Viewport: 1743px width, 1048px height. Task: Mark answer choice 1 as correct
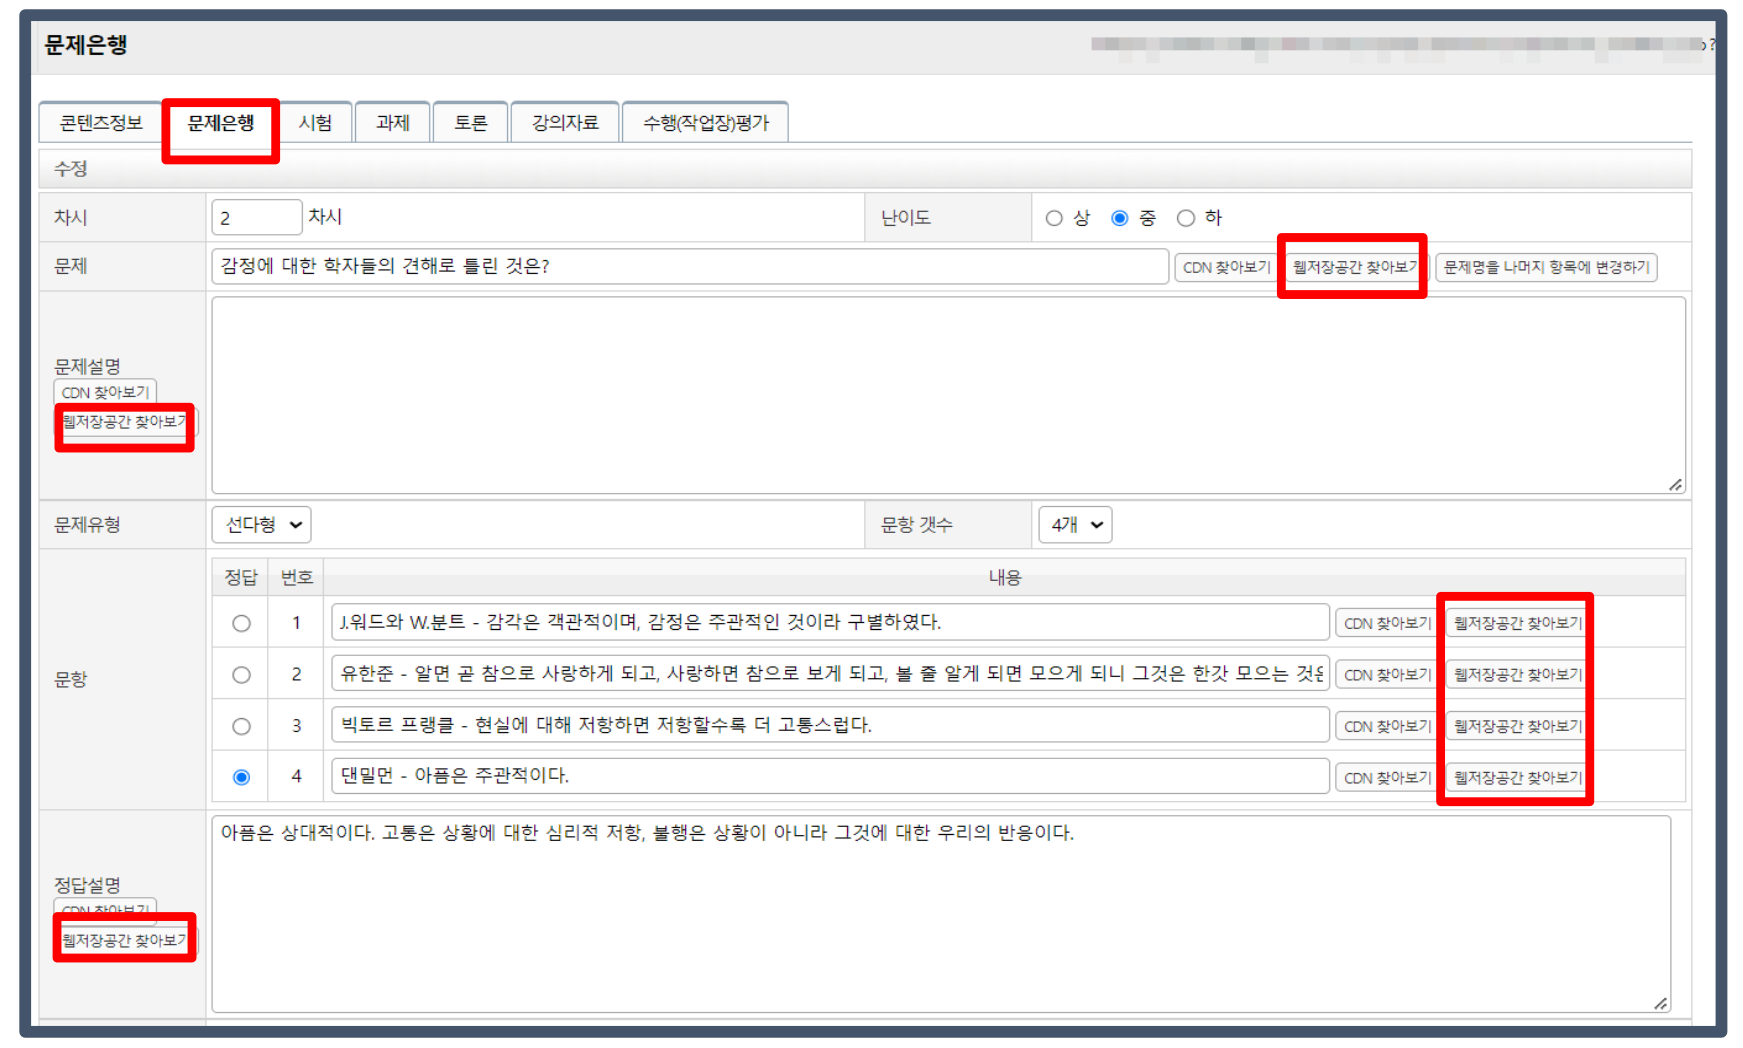[x=241, y=623]
